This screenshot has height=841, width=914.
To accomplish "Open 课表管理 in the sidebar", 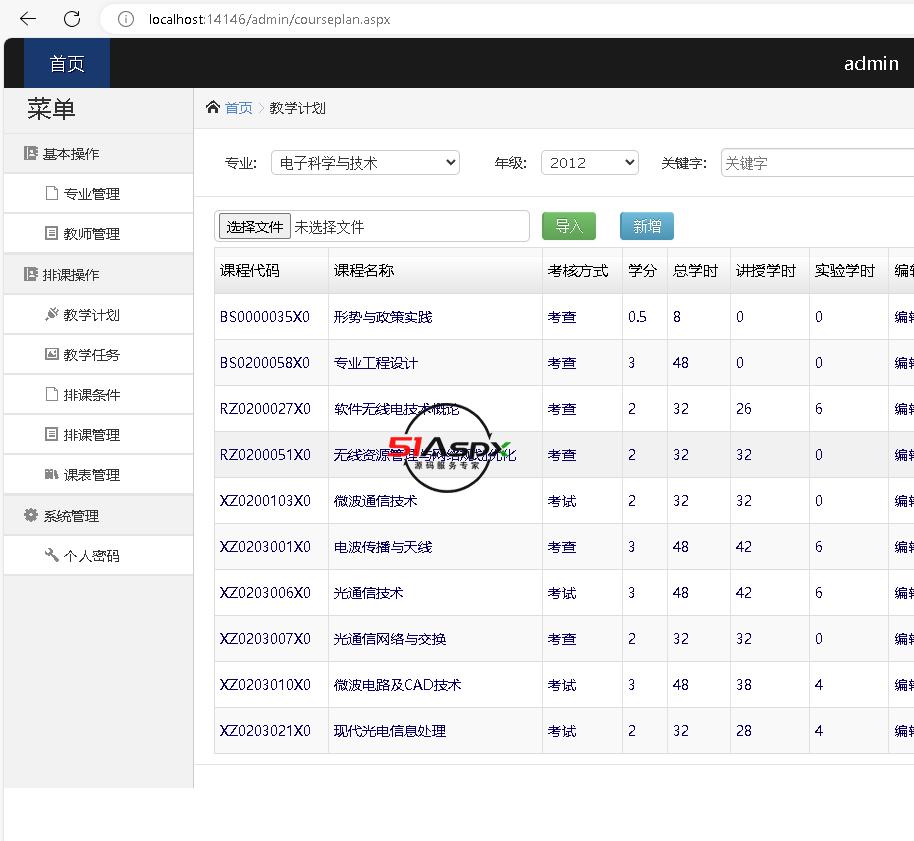I will pyautogui.click(x=91, y=475).
